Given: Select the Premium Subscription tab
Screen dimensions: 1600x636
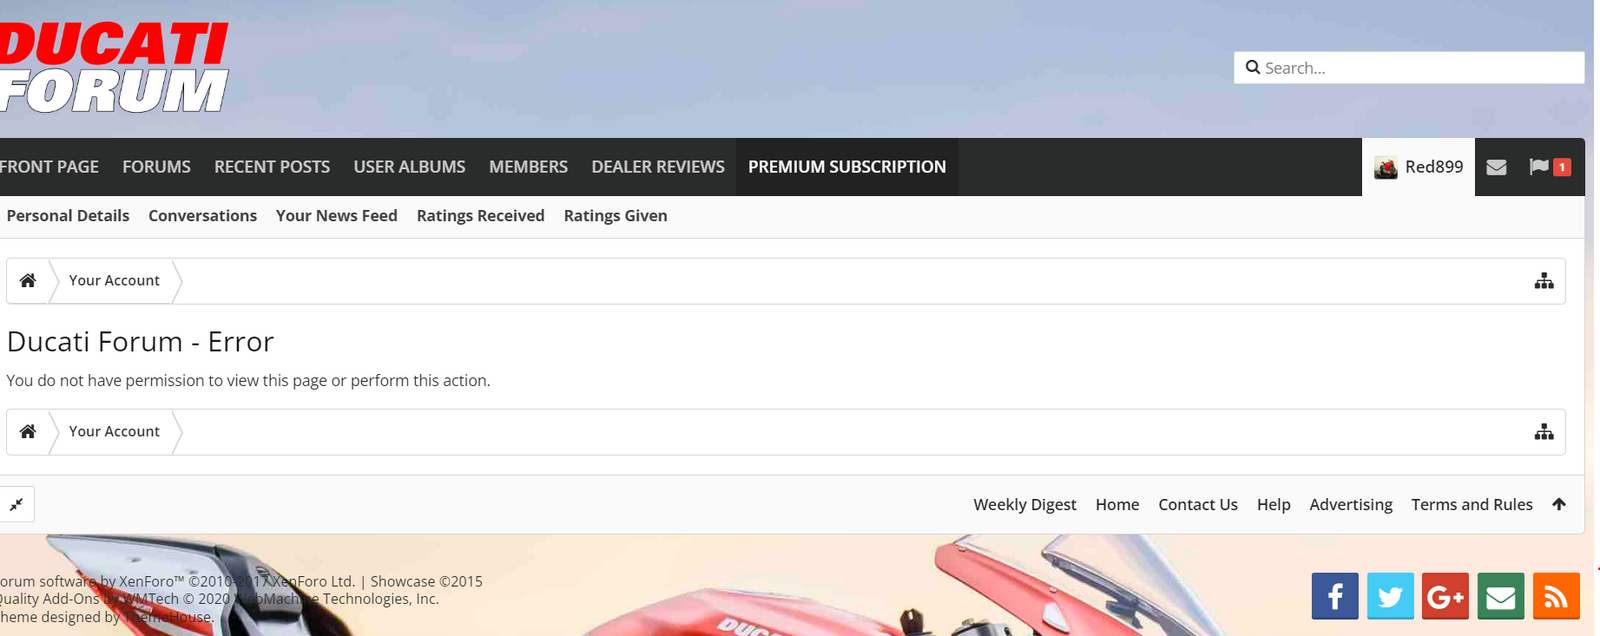Looking at the screenshot, I should pos(847,167).
